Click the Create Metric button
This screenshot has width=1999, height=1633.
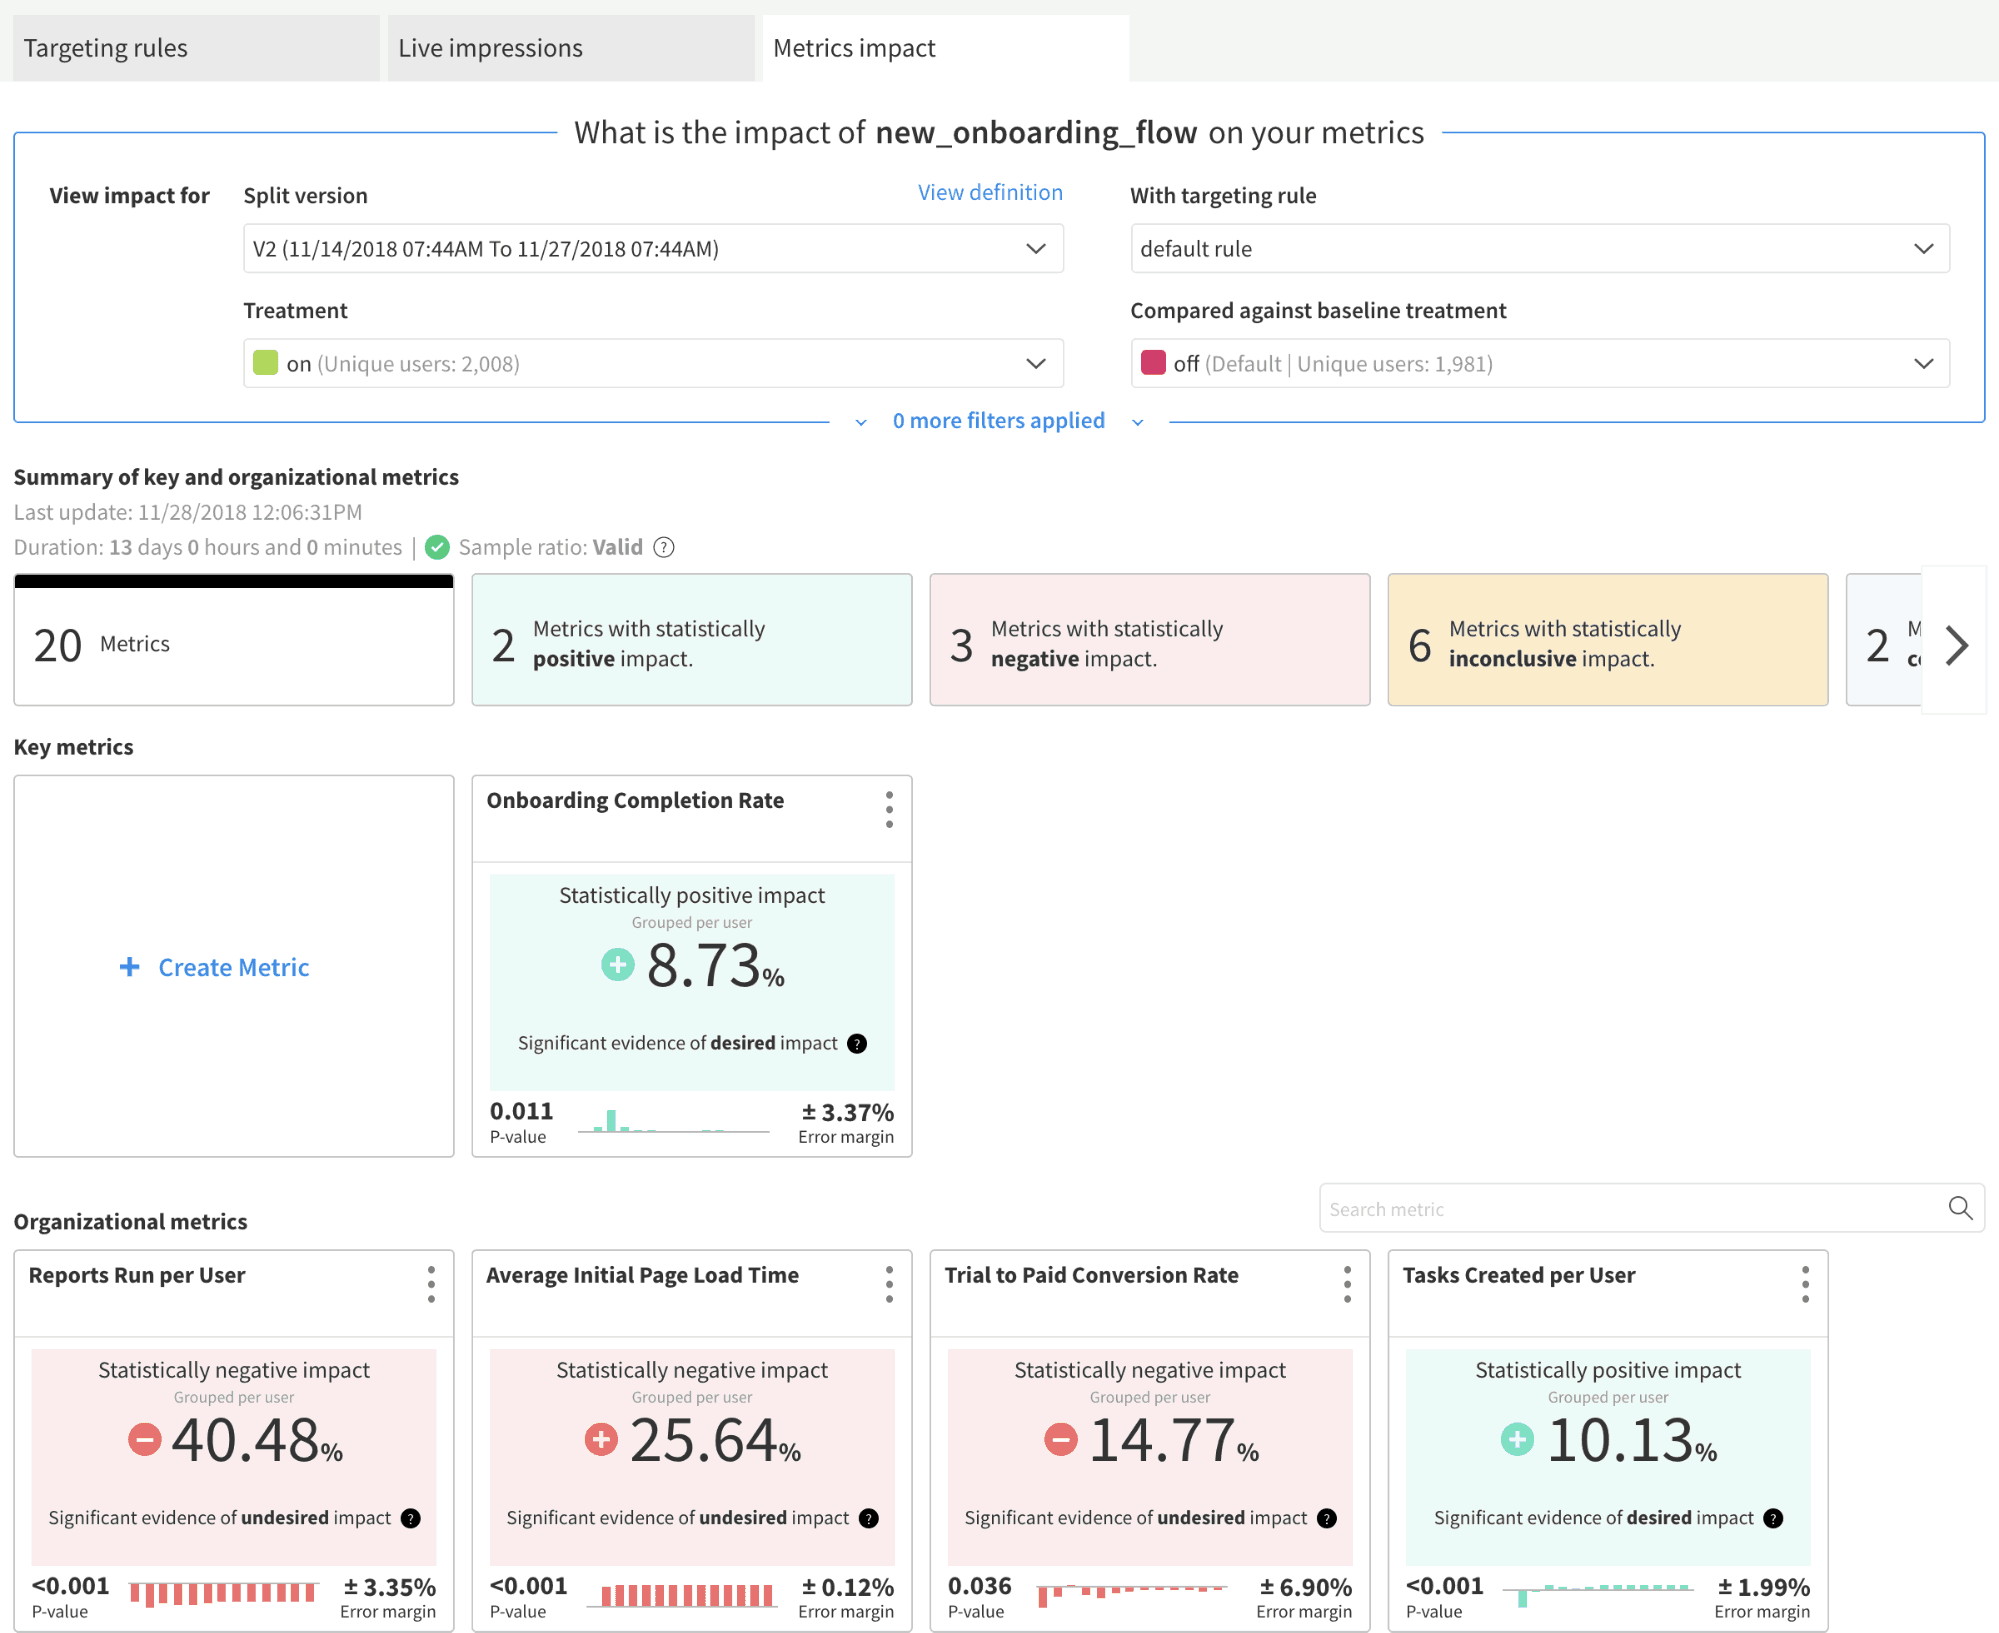pyautogui.click(x=214, y=967)
